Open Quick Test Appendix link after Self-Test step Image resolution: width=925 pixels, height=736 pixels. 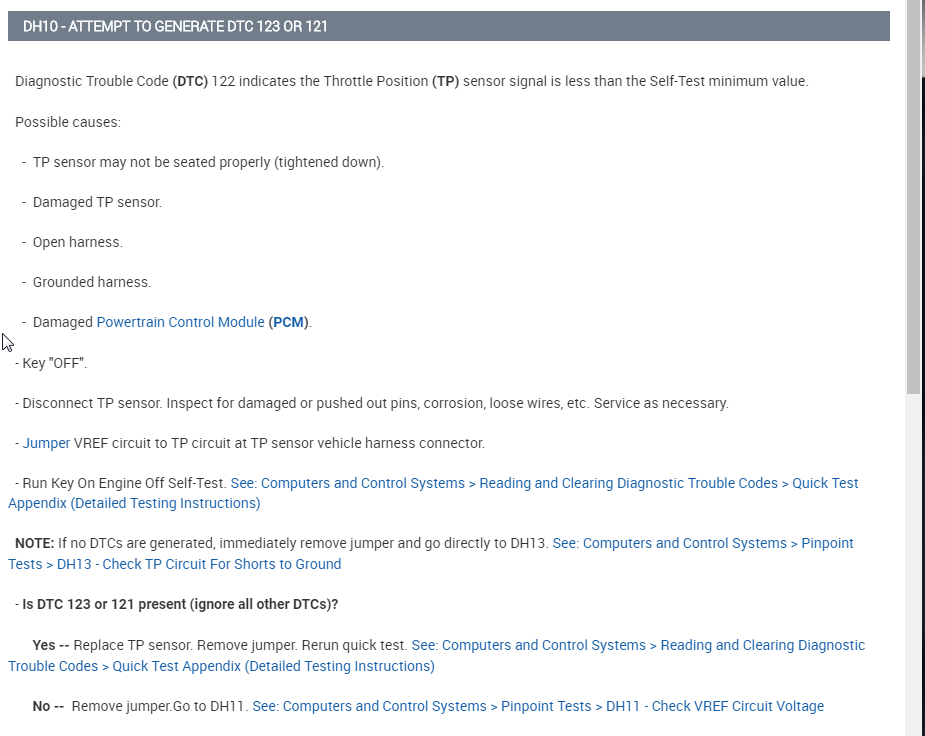point(543,484)
